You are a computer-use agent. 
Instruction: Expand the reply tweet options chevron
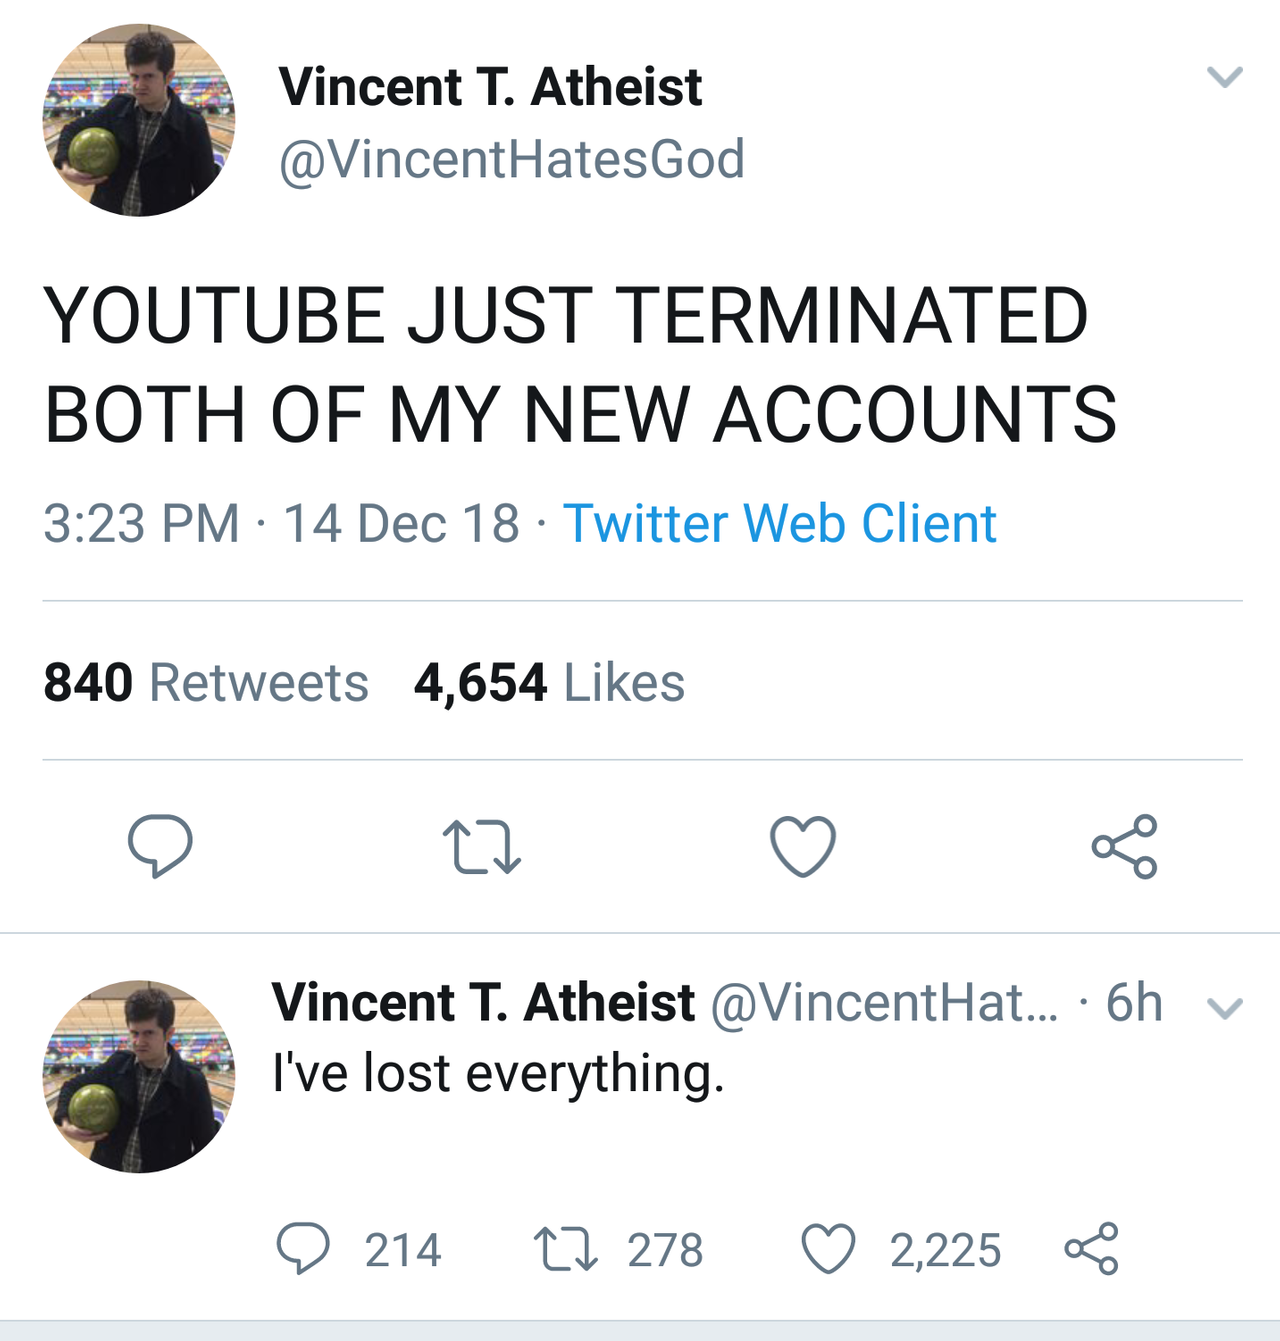click(1224, 1008)
